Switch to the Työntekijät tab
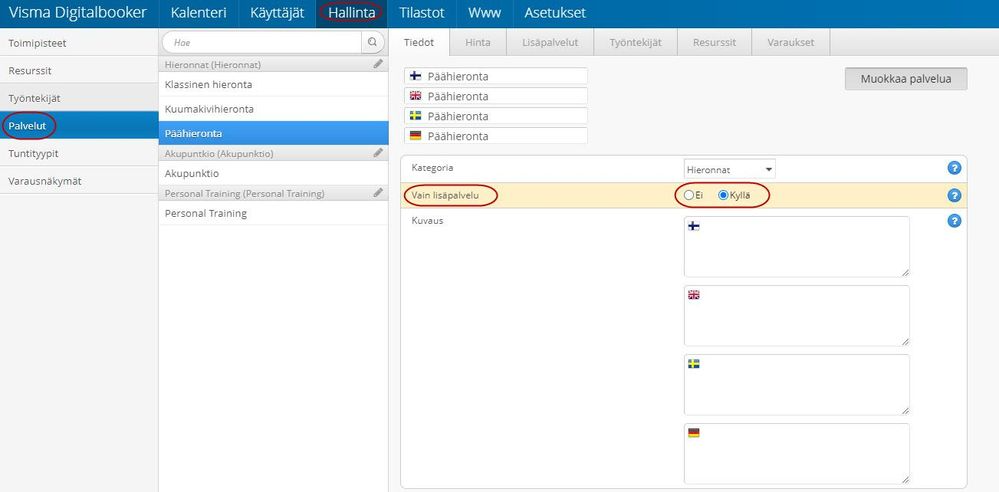The image size is (999, 492). tap(635, 43)
